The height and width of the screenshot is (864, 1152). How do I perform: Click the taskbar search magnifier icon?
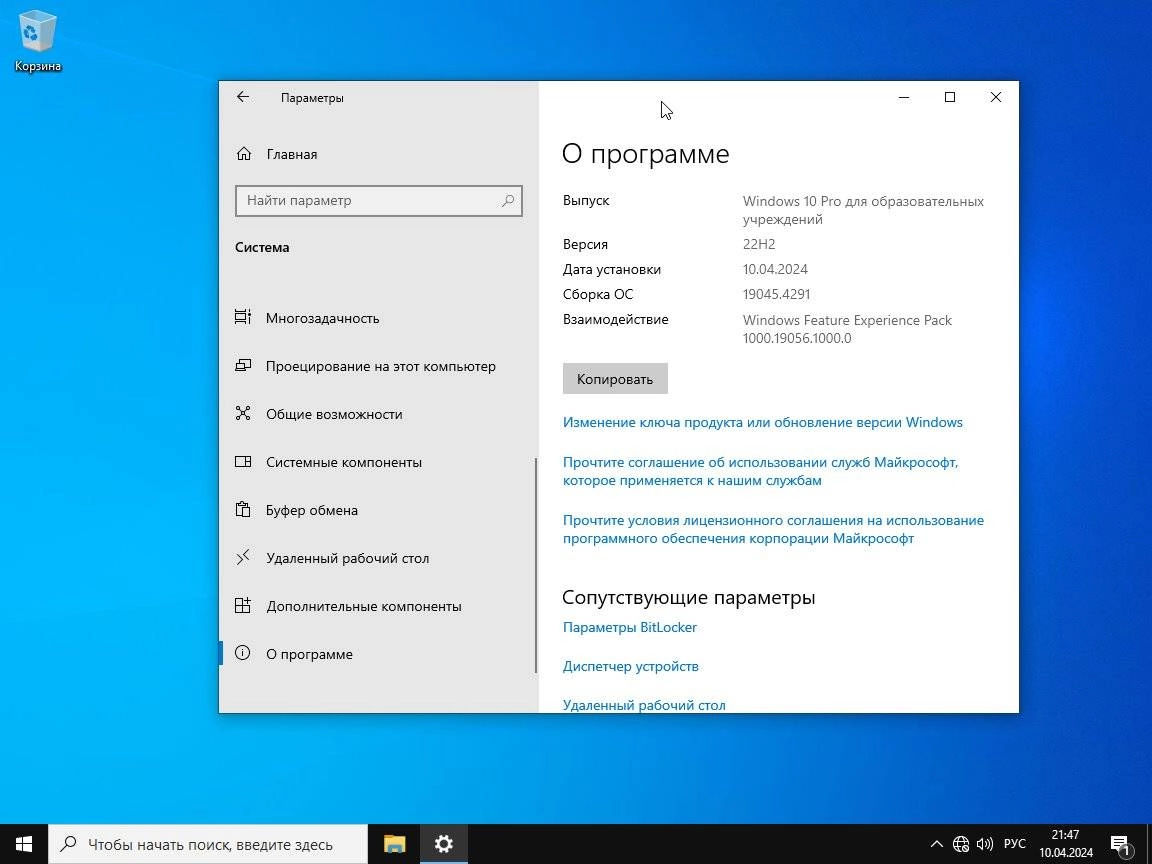coord(68,844)
